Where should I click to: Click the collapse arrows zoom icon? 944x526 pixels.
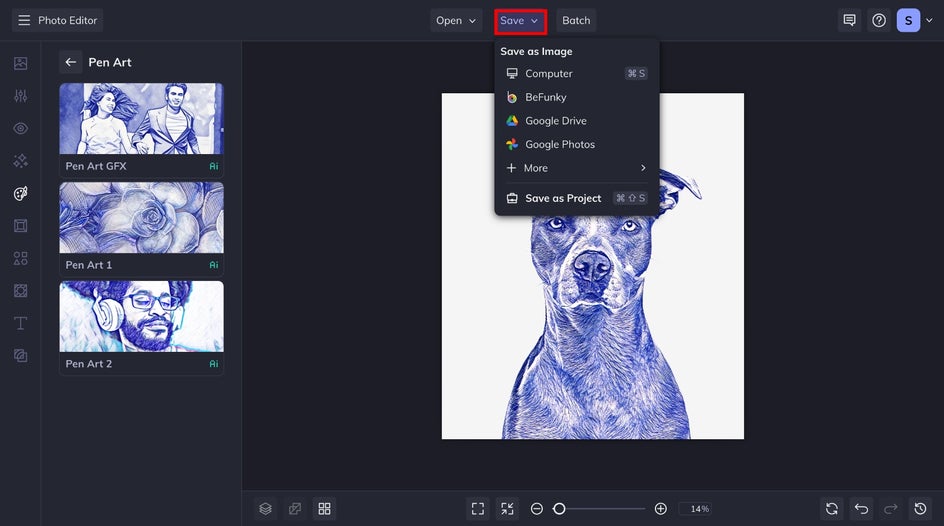508,509
